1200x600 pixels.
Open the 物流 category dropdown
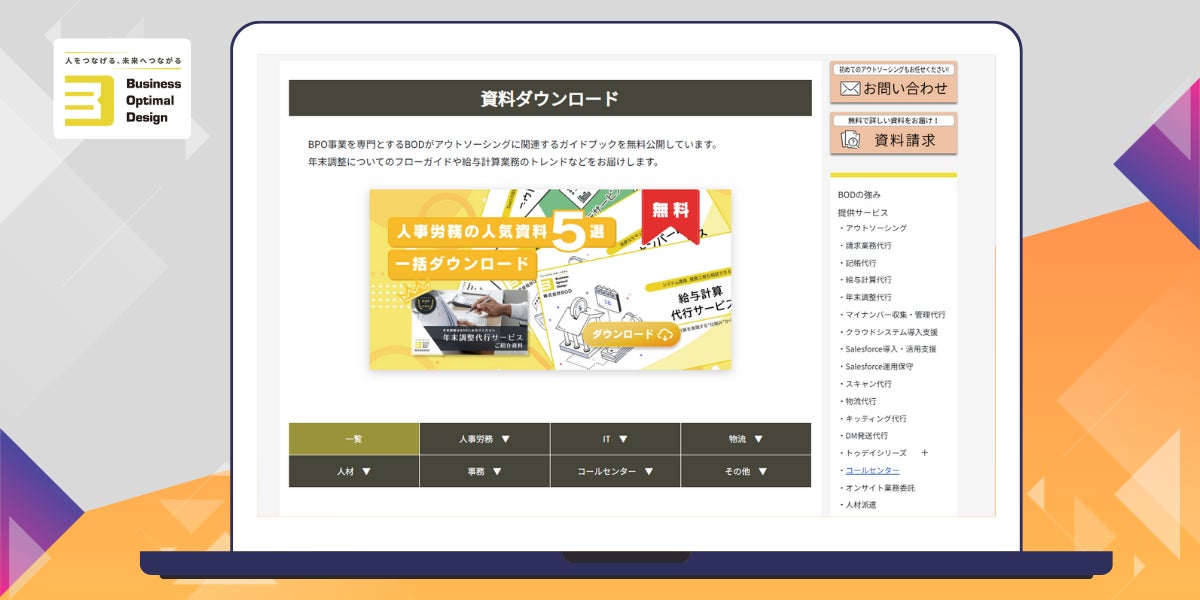pyautogui.click(x=746, y=439)
